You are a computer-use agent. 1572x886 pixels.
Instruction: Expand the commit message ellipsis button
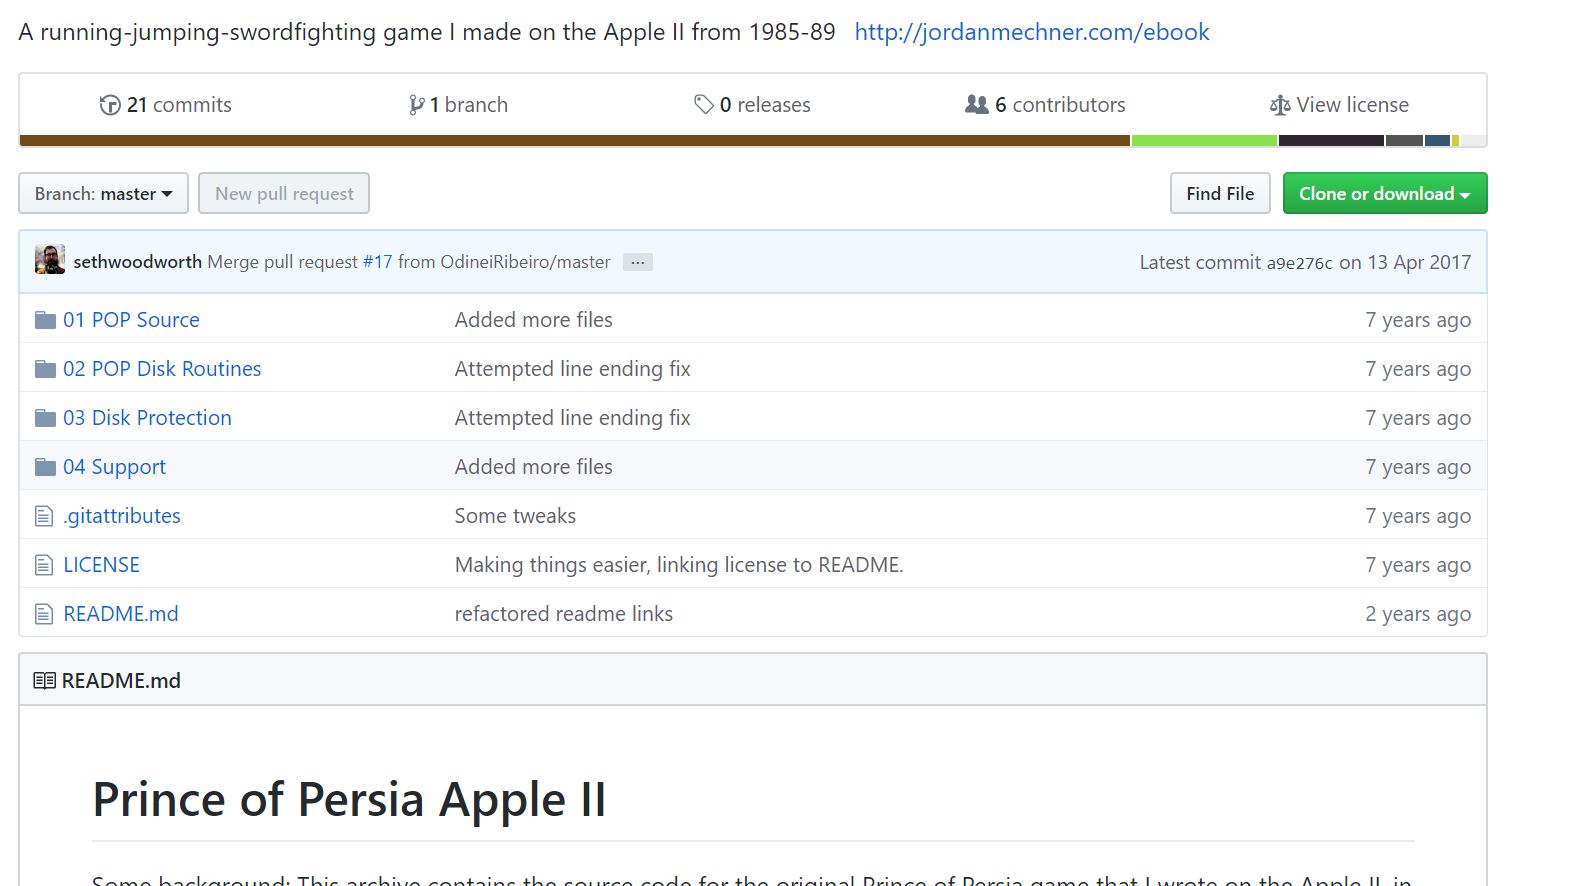click(x=638, y=262)
